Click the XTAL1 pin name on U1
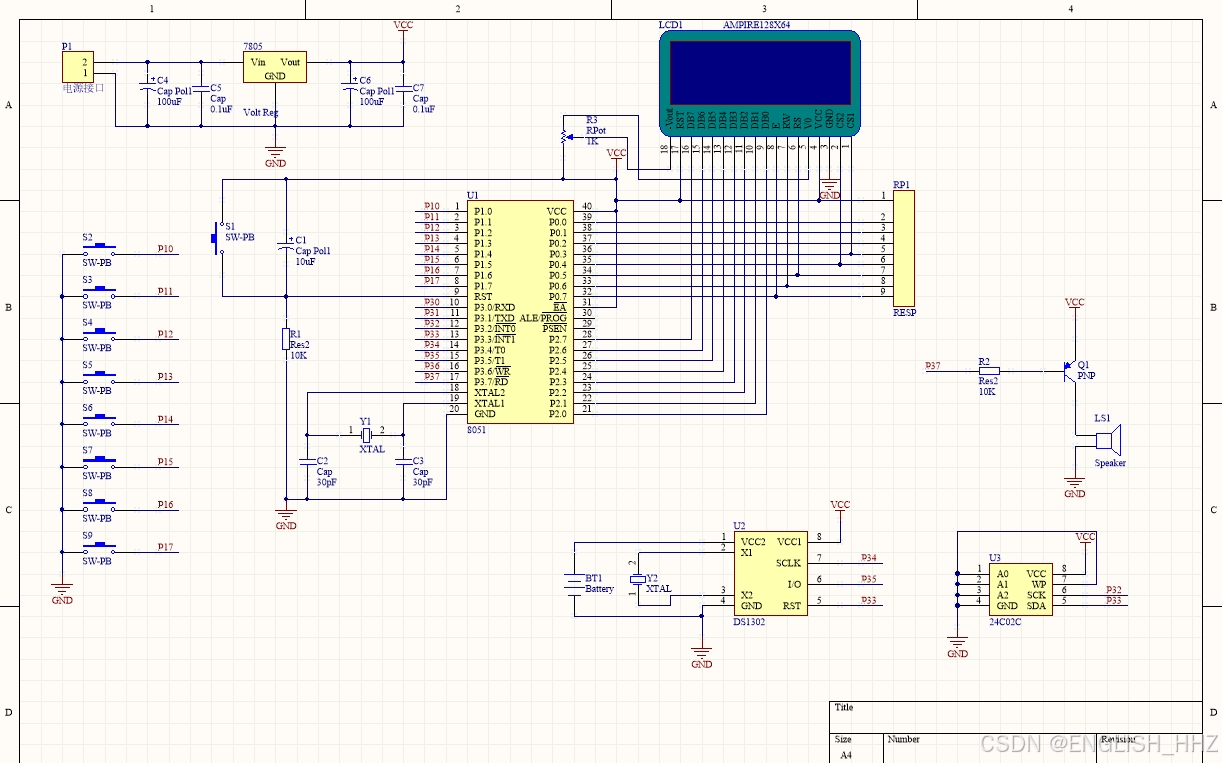Image resolution: width=1222 pixels, height=763 pixels. [490, 403]
